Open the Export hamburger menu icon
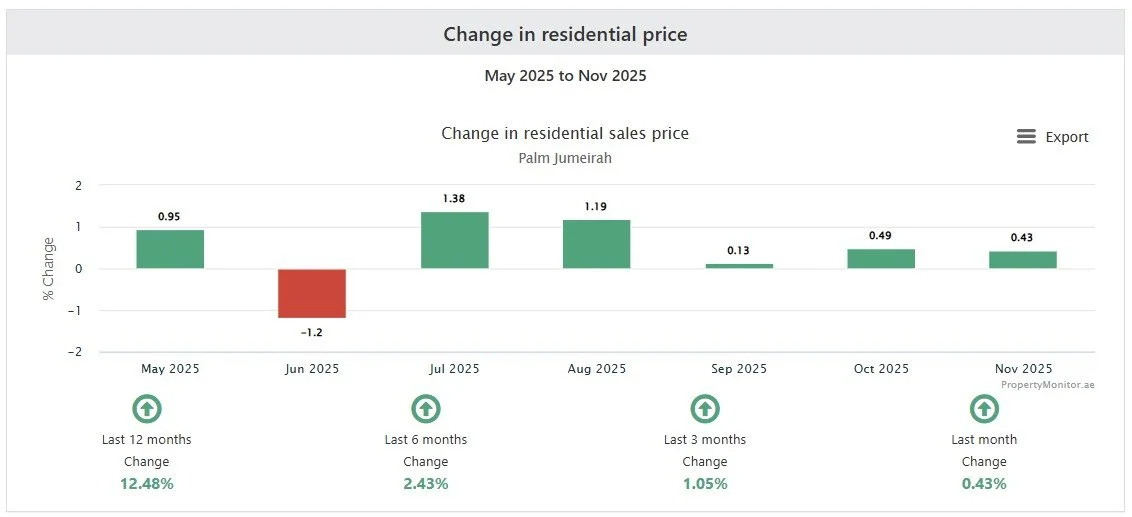The height and width of the screenshot is (517, 1132). point(1026,136)
